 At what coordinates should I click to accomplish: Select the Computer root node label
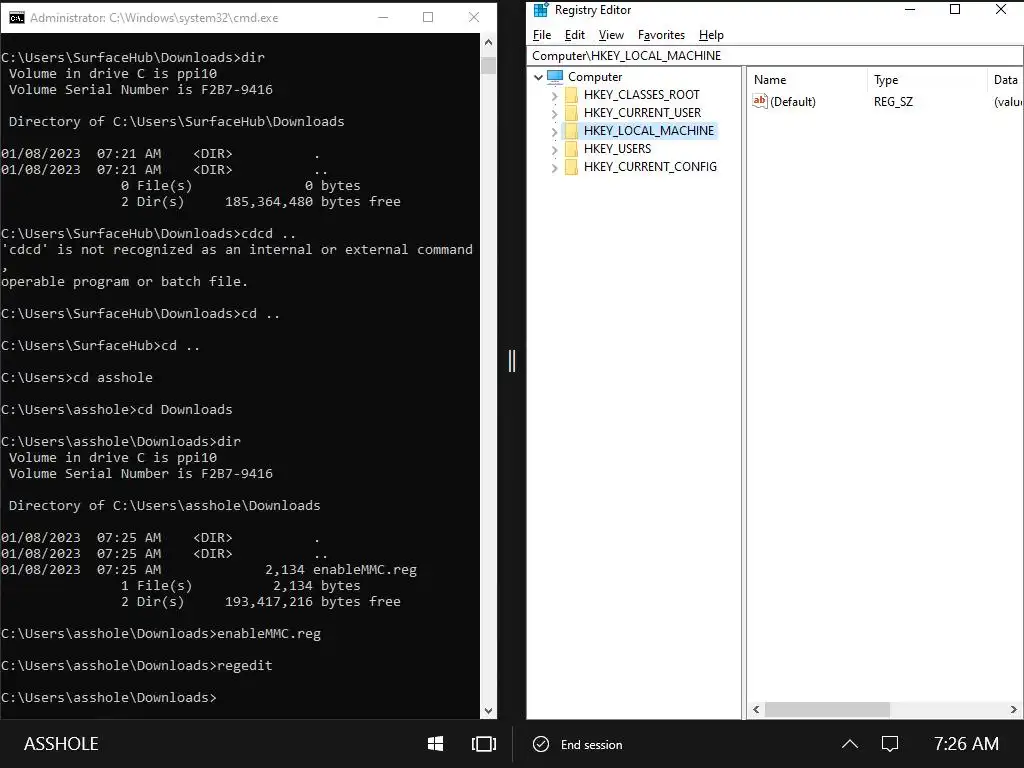pos(595,77)
